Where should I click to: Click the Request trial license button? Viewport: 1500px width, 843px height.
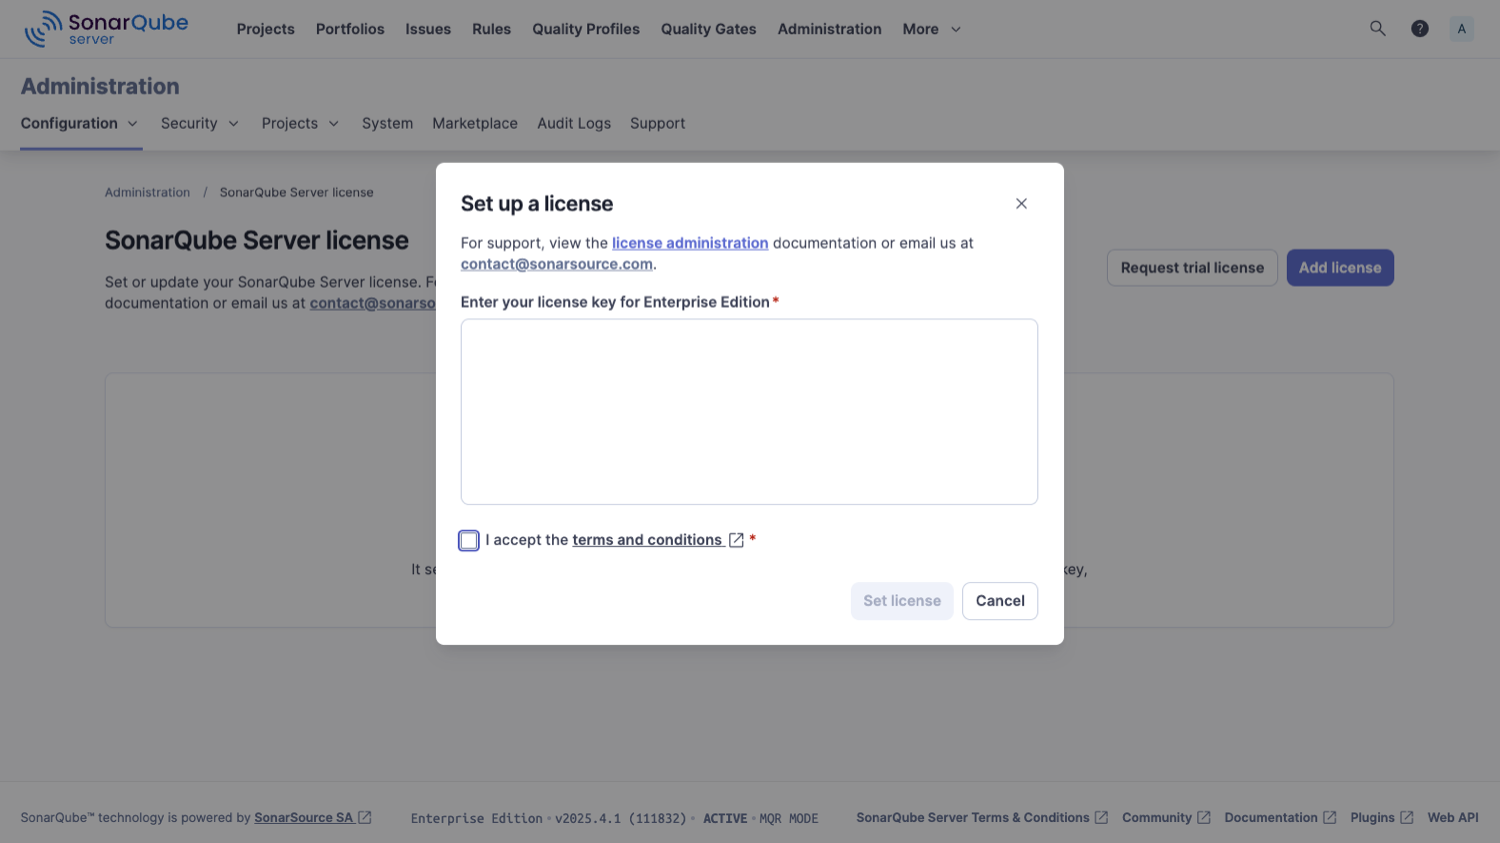pyautogui.click(x=1192, y=267)
